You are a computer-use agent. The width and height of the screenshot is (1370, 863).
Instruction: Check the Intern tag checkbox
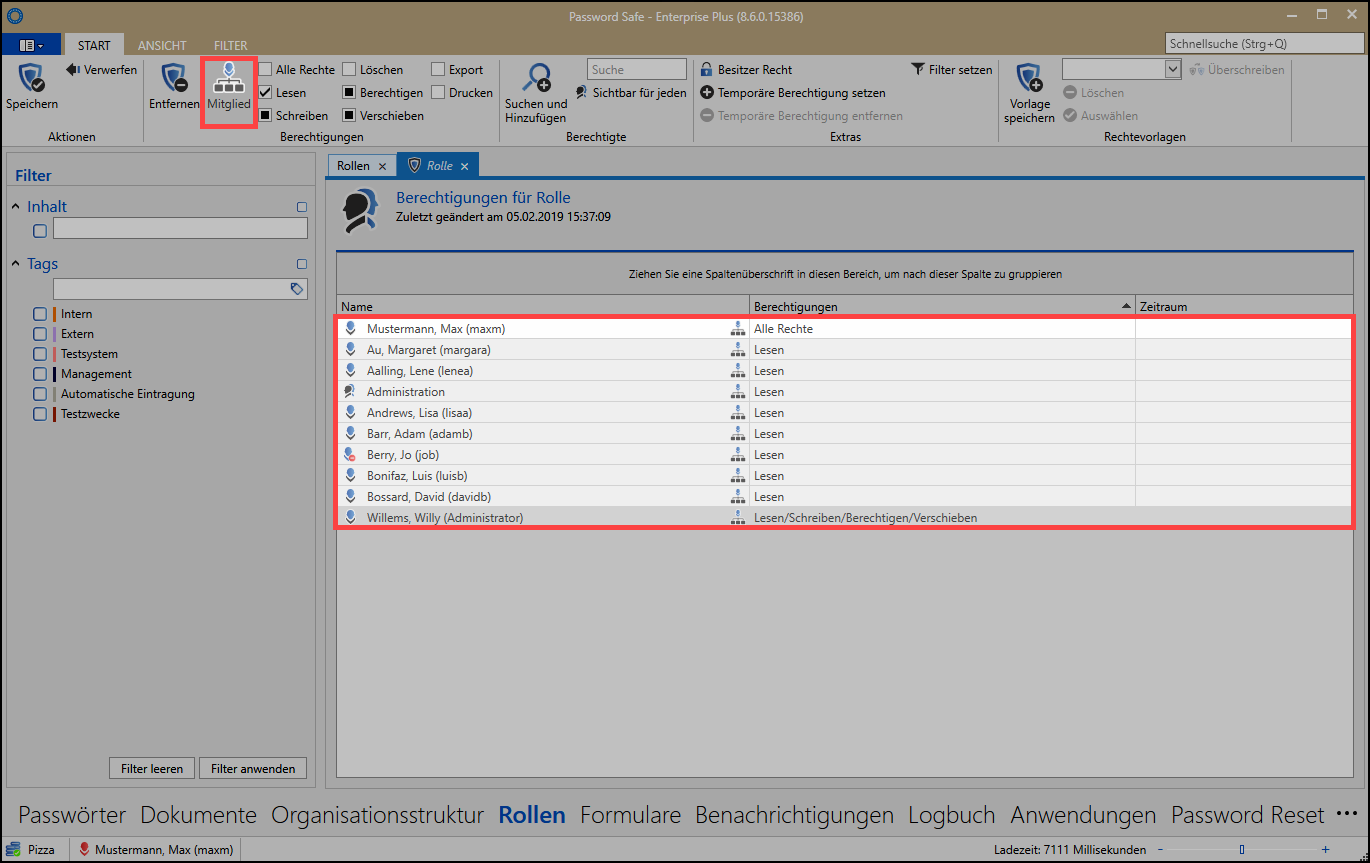pos(40,314)
